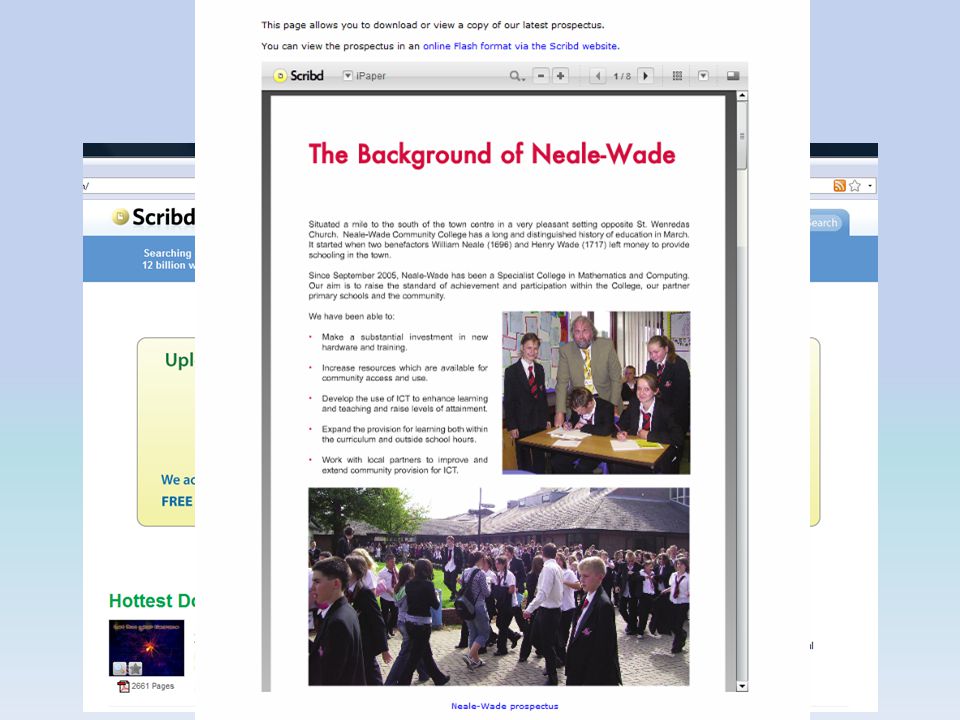The image size is (960, 720).
Task: Open the dropdown arrow beside the star icon
Action: pos(870,186)
